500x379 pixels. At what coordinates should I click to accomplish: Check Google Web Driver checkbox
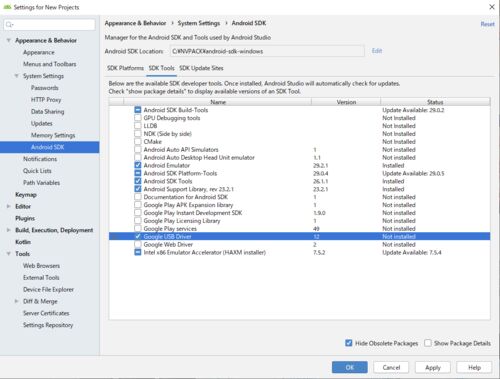point(138,244)
